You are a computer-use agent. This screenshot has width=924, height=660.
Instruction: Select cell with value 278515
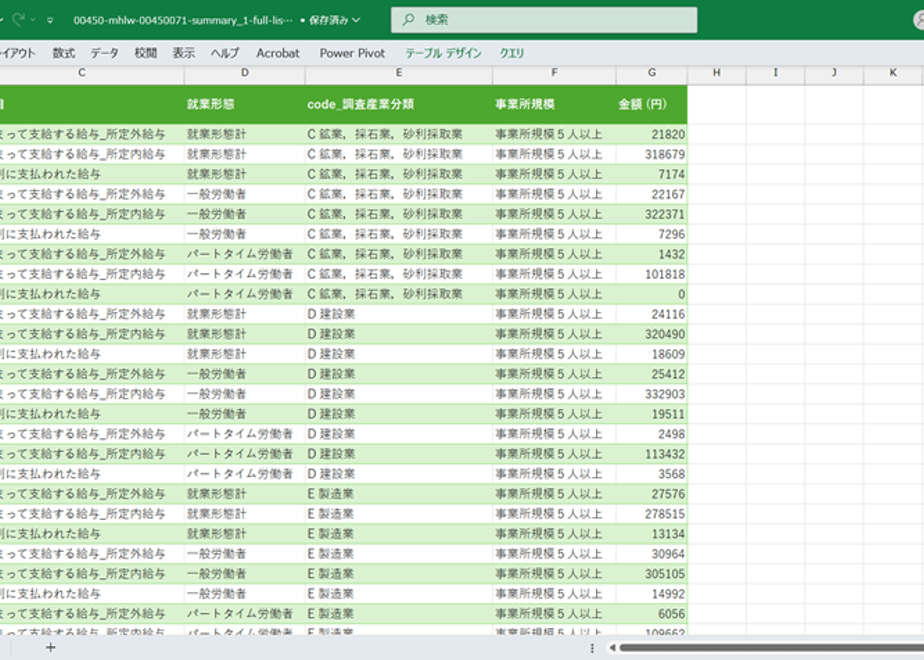[652, 514]
